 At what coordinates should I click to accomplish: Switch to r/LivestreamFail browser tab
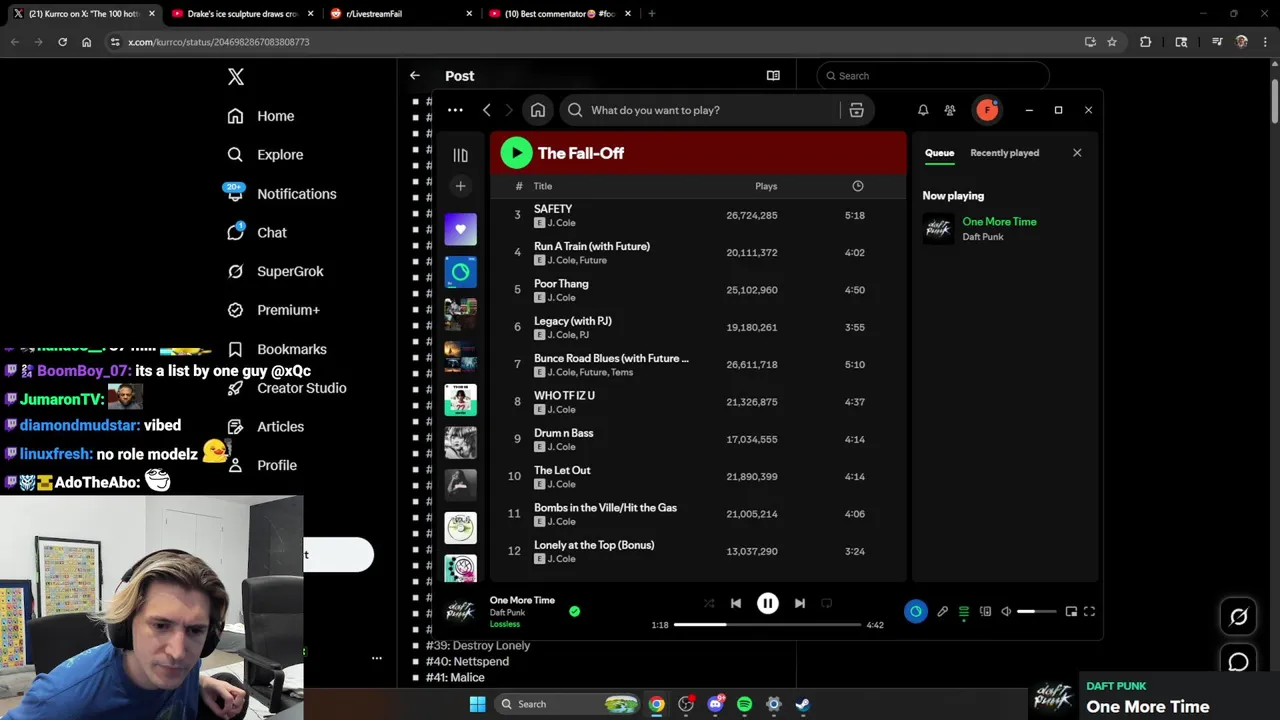click(402, 14)
